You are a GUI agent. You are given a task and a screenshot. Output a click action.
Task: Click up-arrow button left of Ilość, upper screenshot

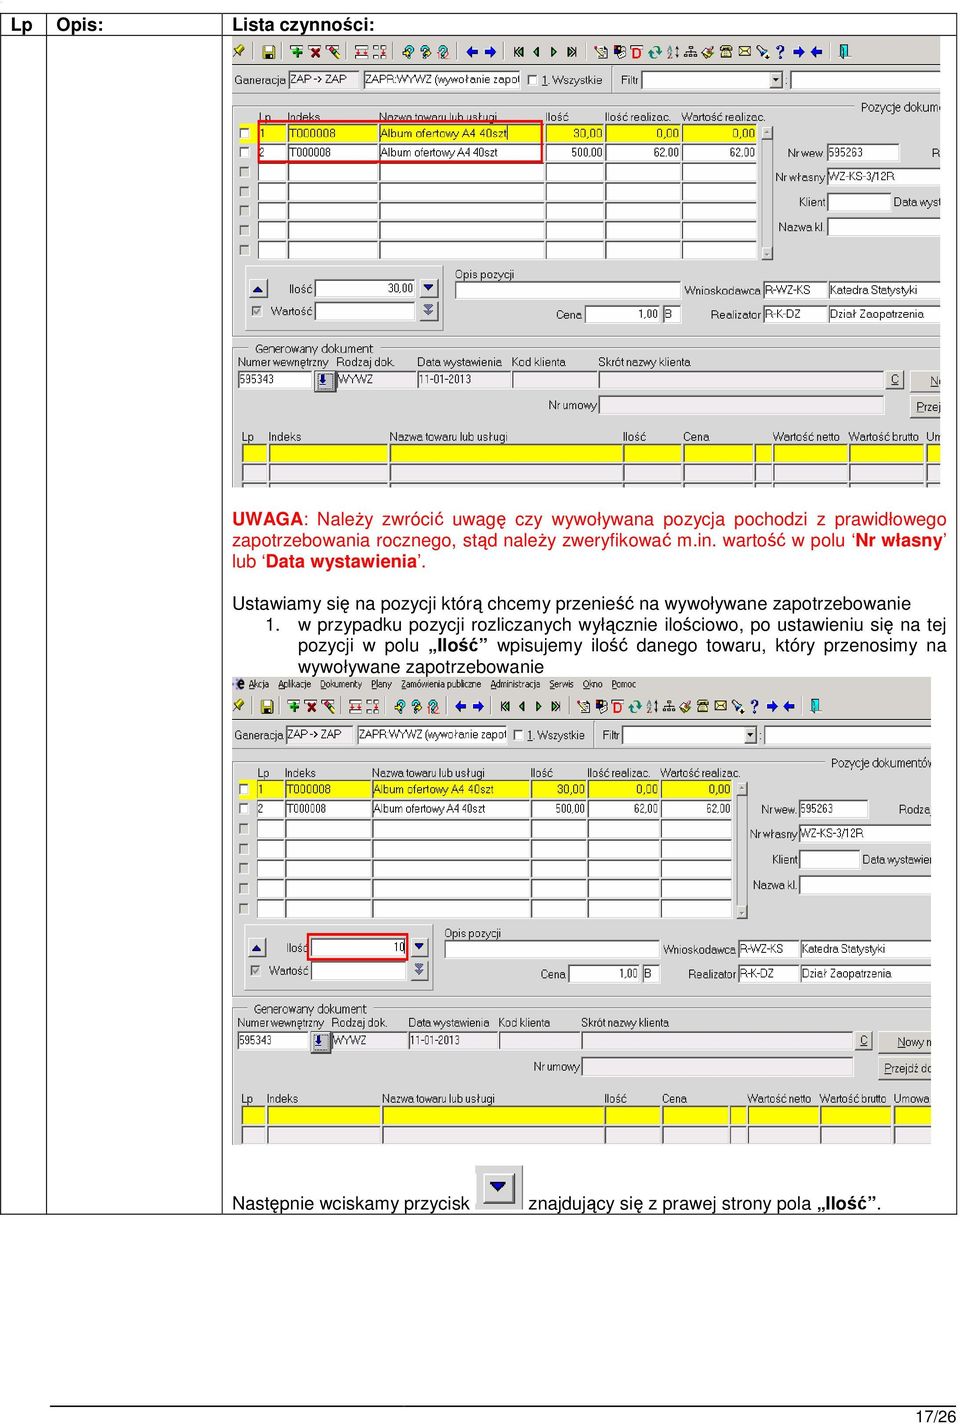click(258, 288)
